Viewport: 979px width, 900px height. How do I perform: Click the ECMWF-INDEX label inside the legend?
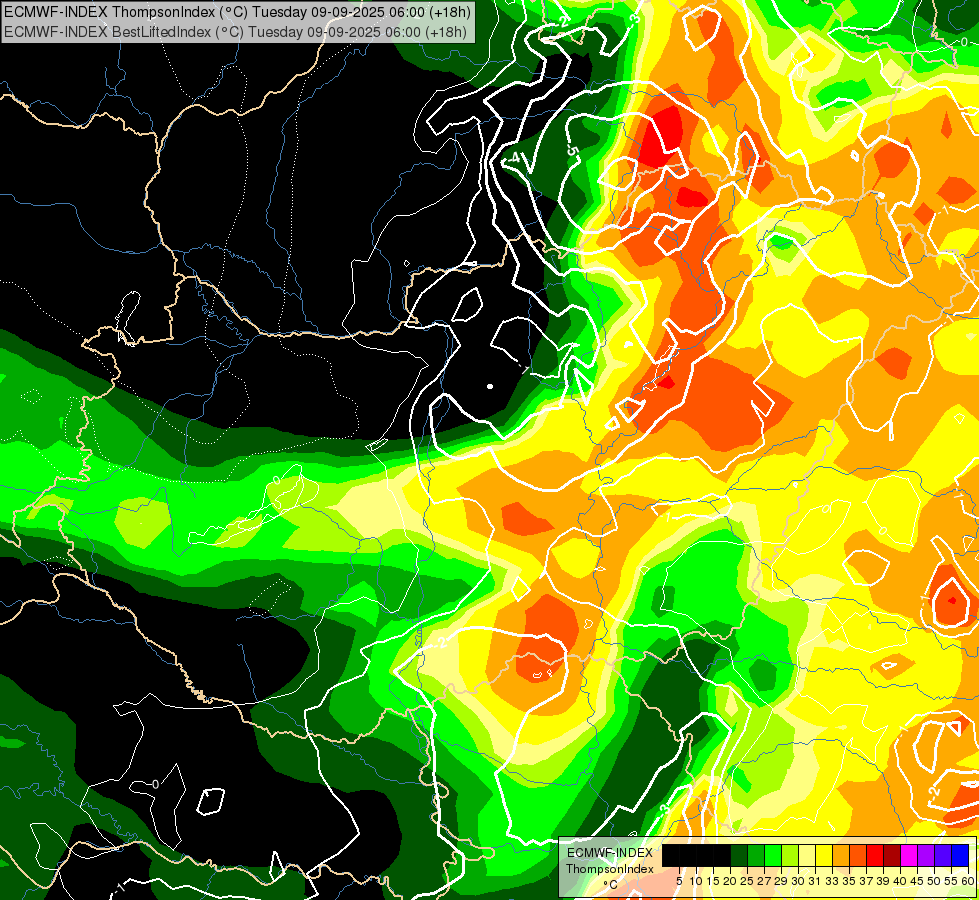[x=610, y=853]
